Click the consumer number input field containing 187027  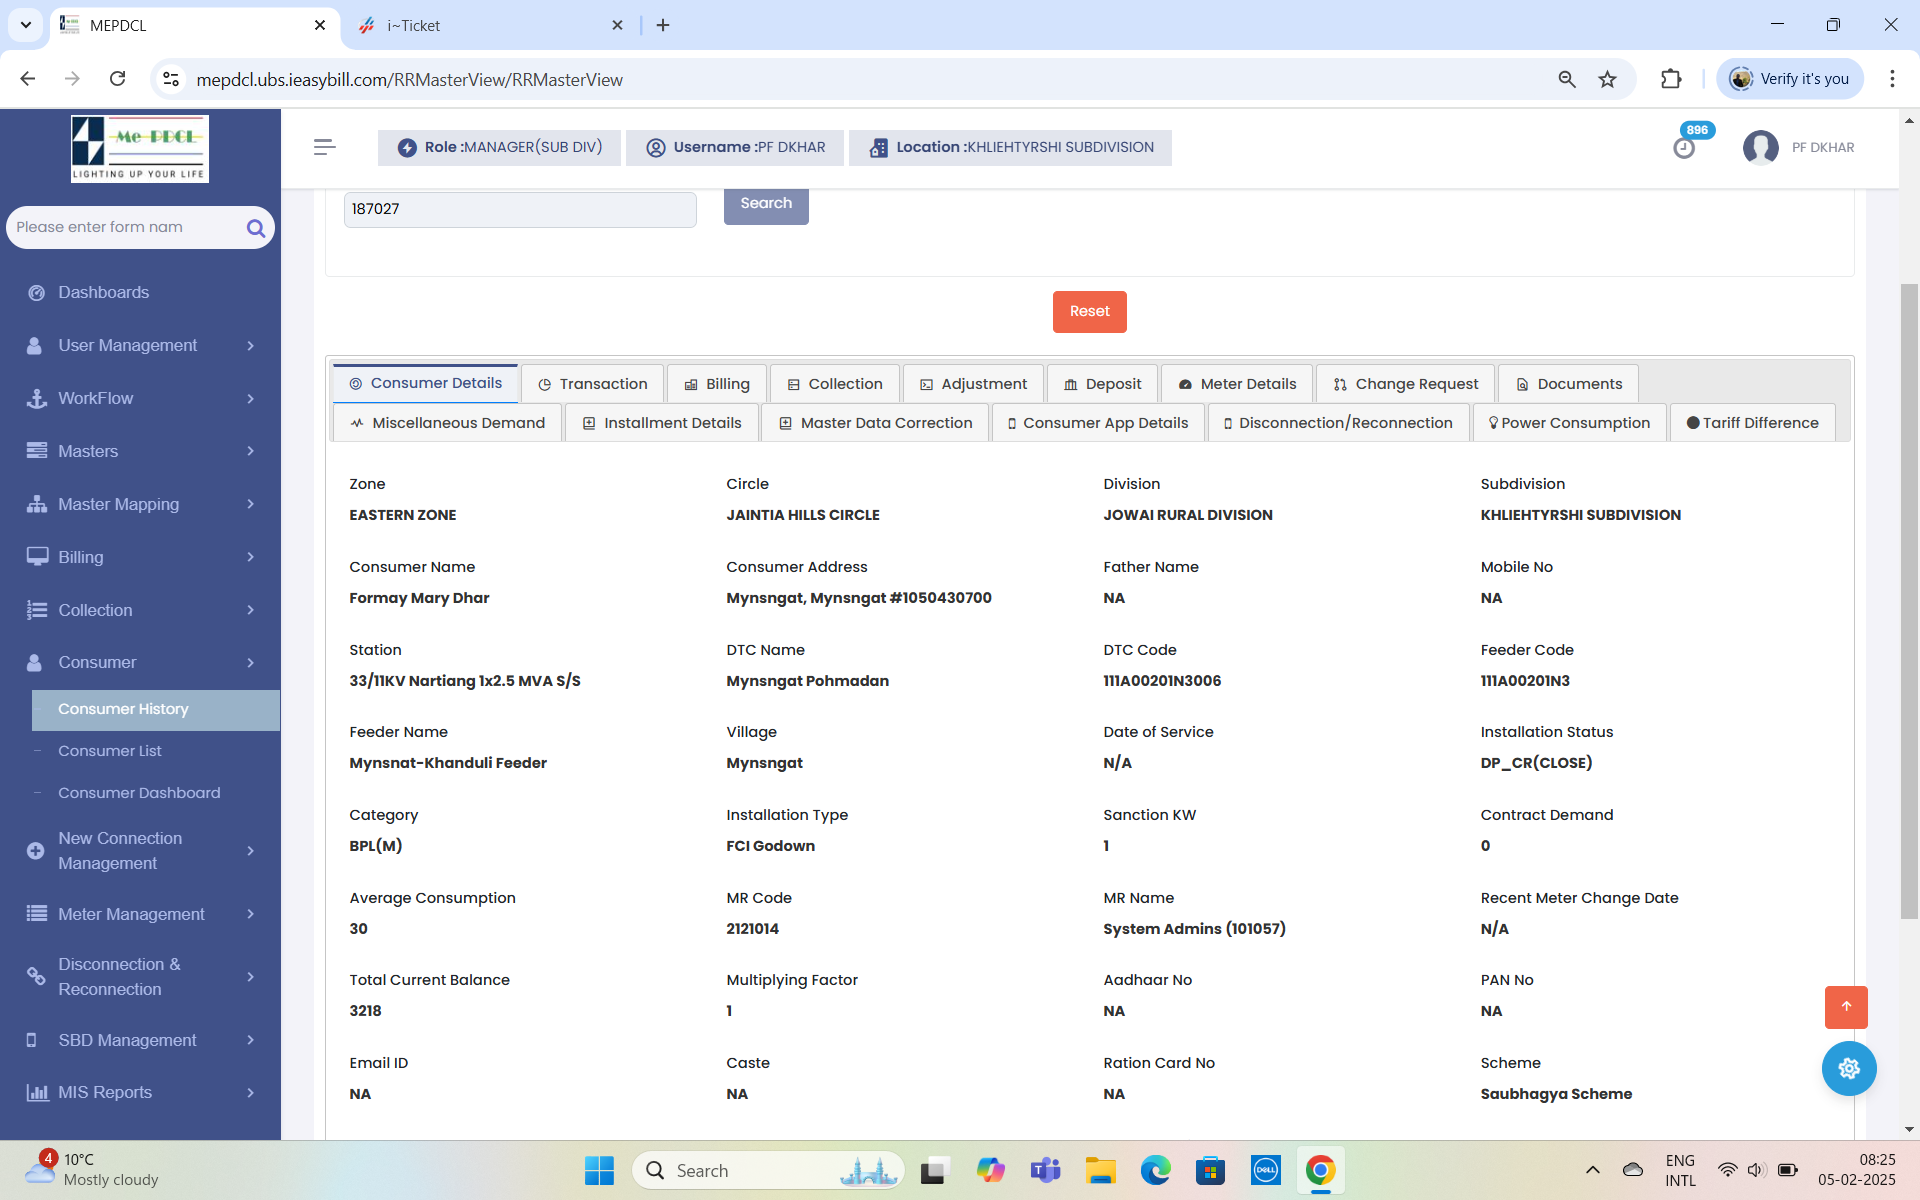(520, 209)
